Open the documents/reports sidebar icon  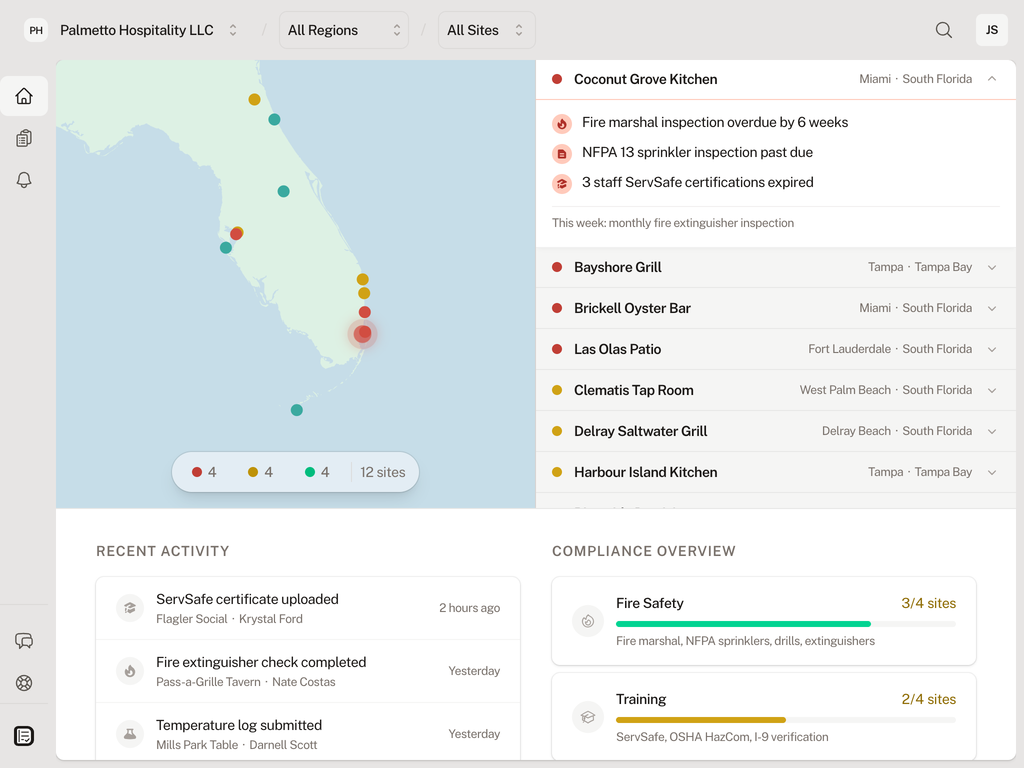click(x=24, y=138)
